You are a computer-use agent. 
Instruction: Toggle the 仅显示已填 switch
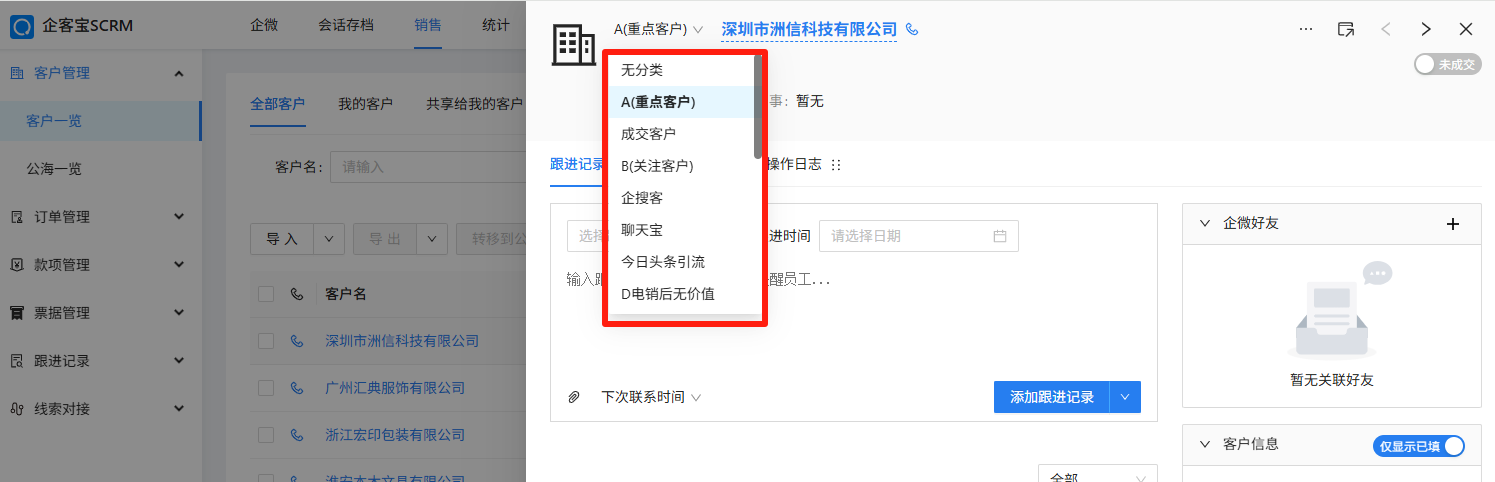1418,446
